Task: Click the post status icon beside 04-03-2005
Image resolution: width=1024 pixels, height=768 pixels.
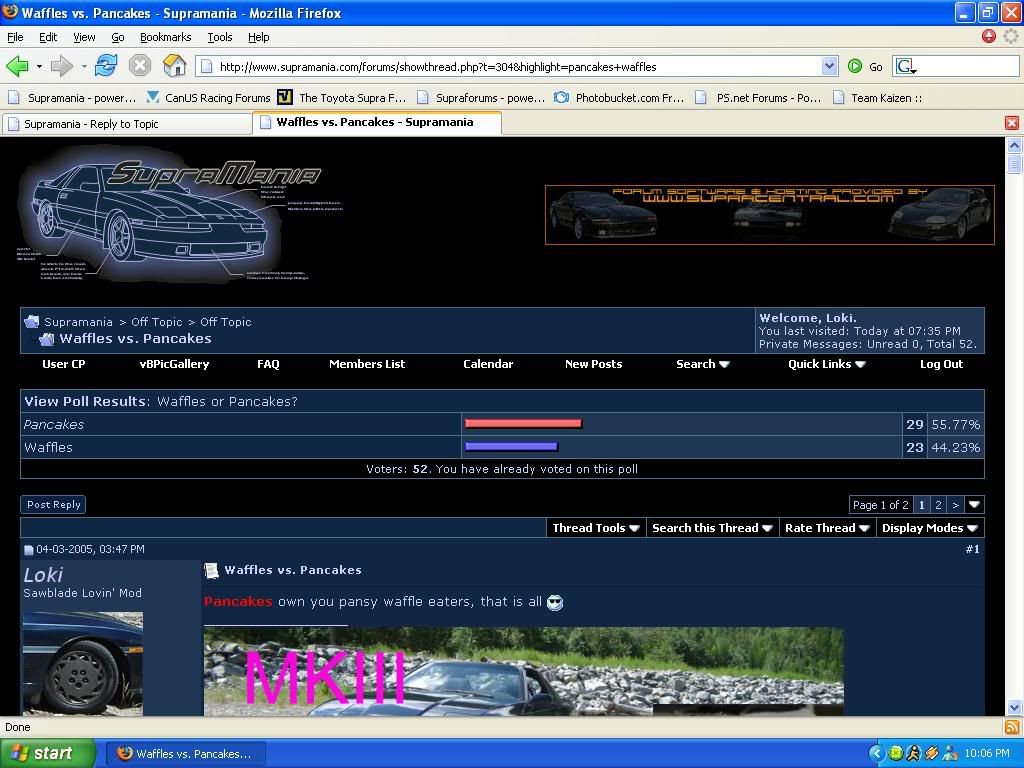Action: 28,550
